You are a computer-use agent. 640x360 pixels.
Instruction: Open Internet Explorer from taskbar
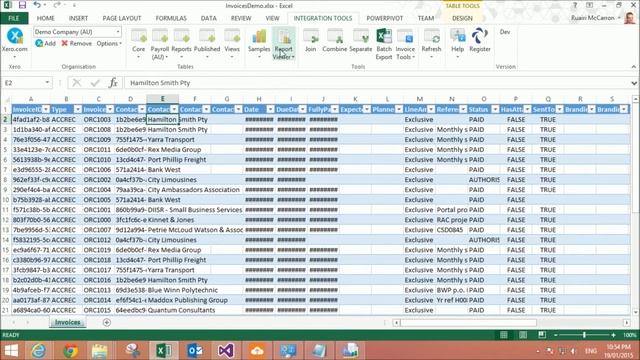click(39, 351)
